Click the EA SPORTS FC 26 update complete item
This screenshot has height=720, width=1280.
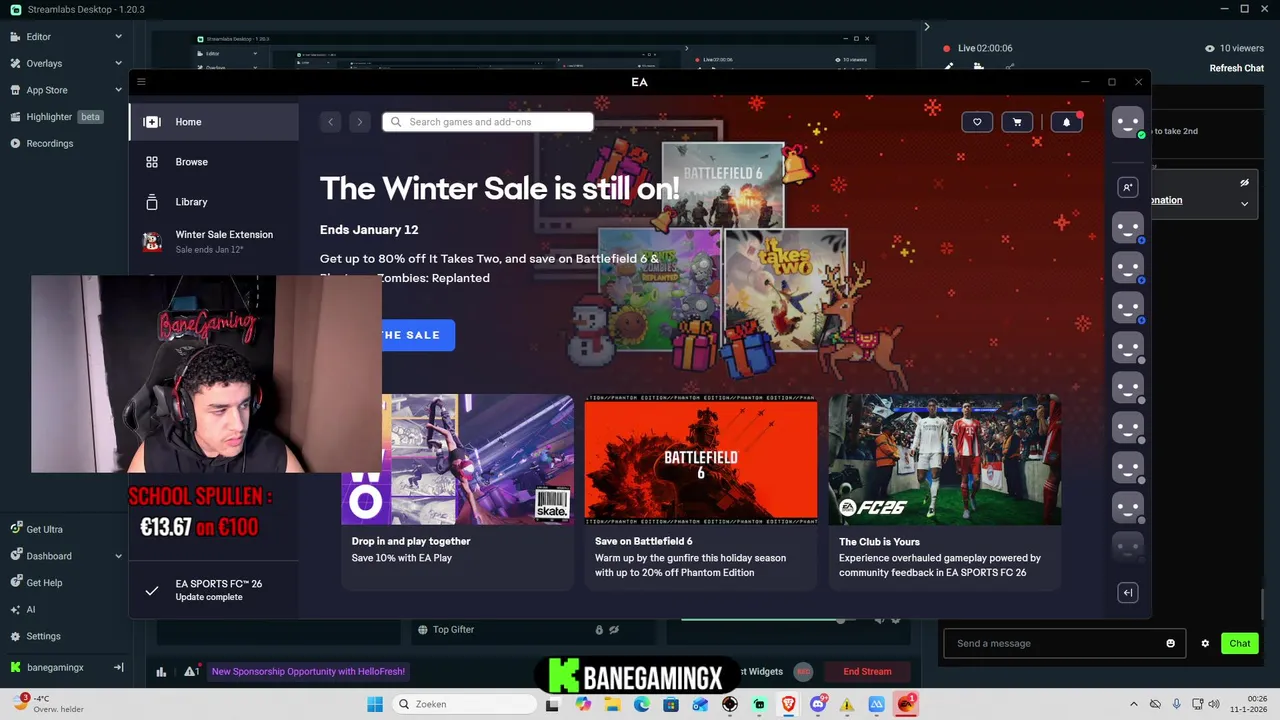[x=214, y=590]
